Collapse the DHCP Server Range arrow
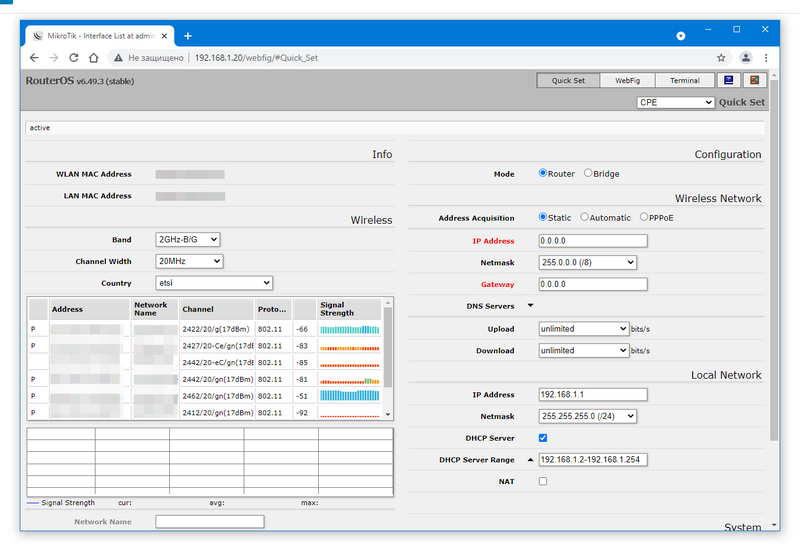The height and width of the screenshot is (551, 800). [531, 460]
